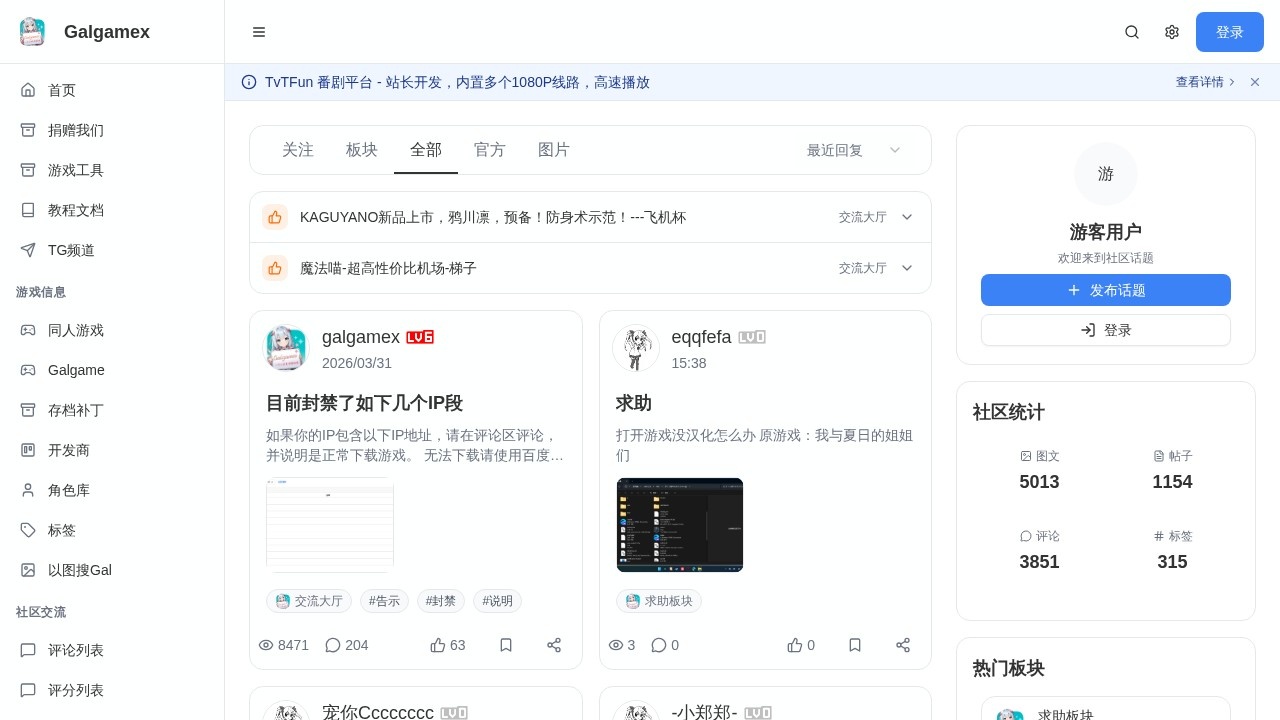Share the 求助 post by eqqfefa
Image resolution: width=1280 pixels, height=720 pixels.
point(903,645)
